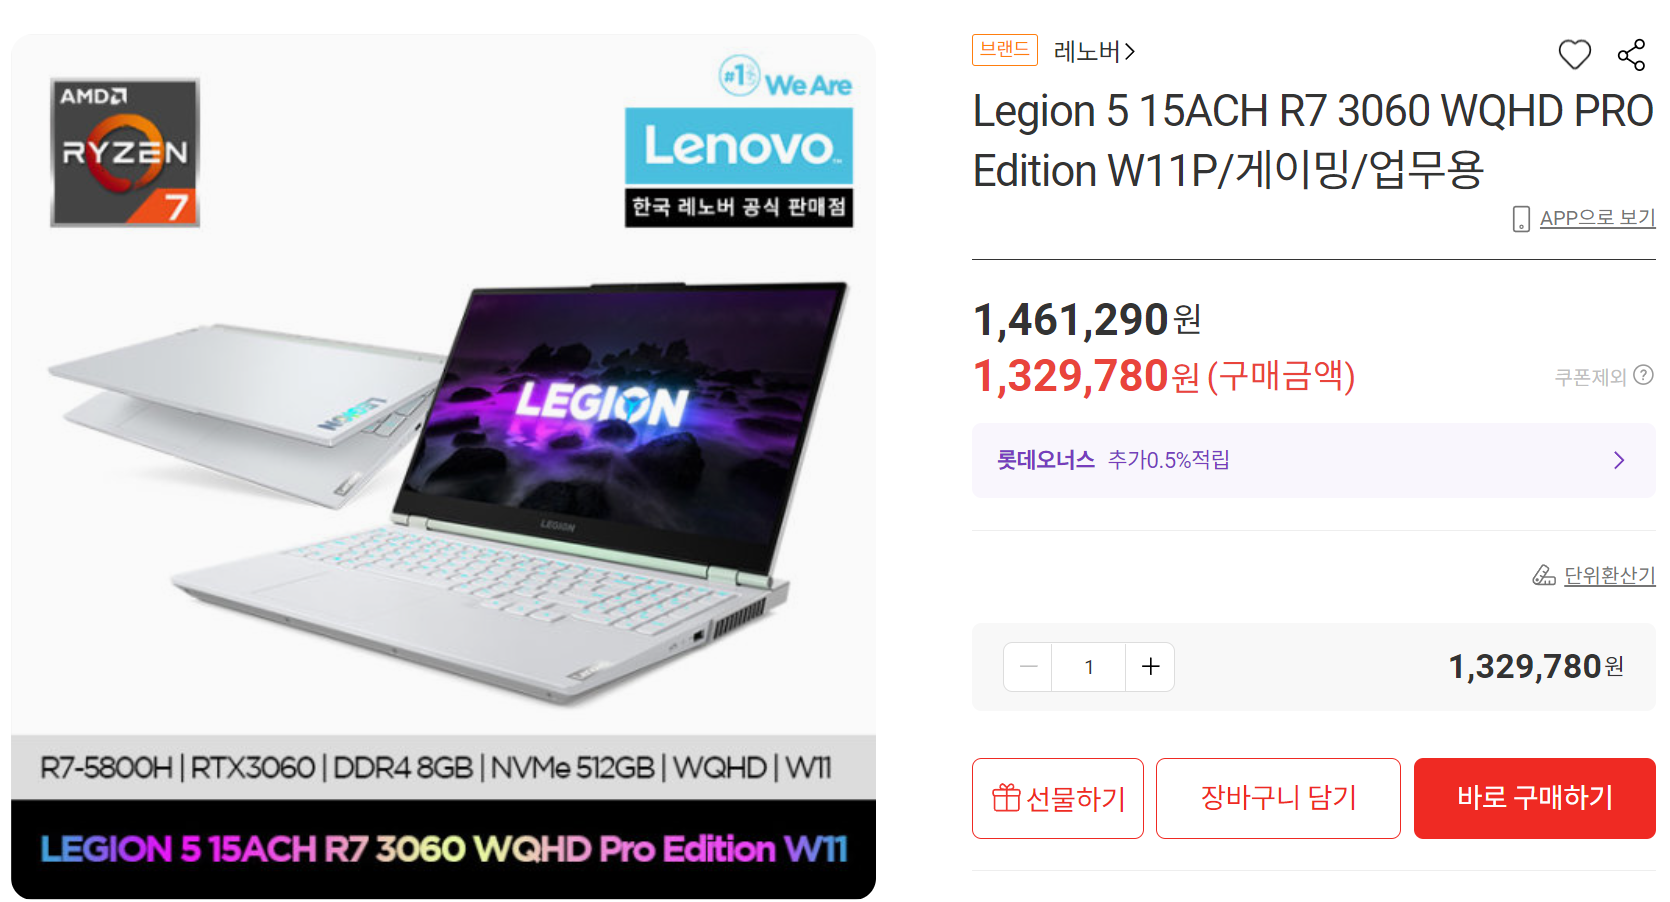Open APP으로 보기 link
The height and width of the screenshot is (902, 1670).
point(1597,218)
